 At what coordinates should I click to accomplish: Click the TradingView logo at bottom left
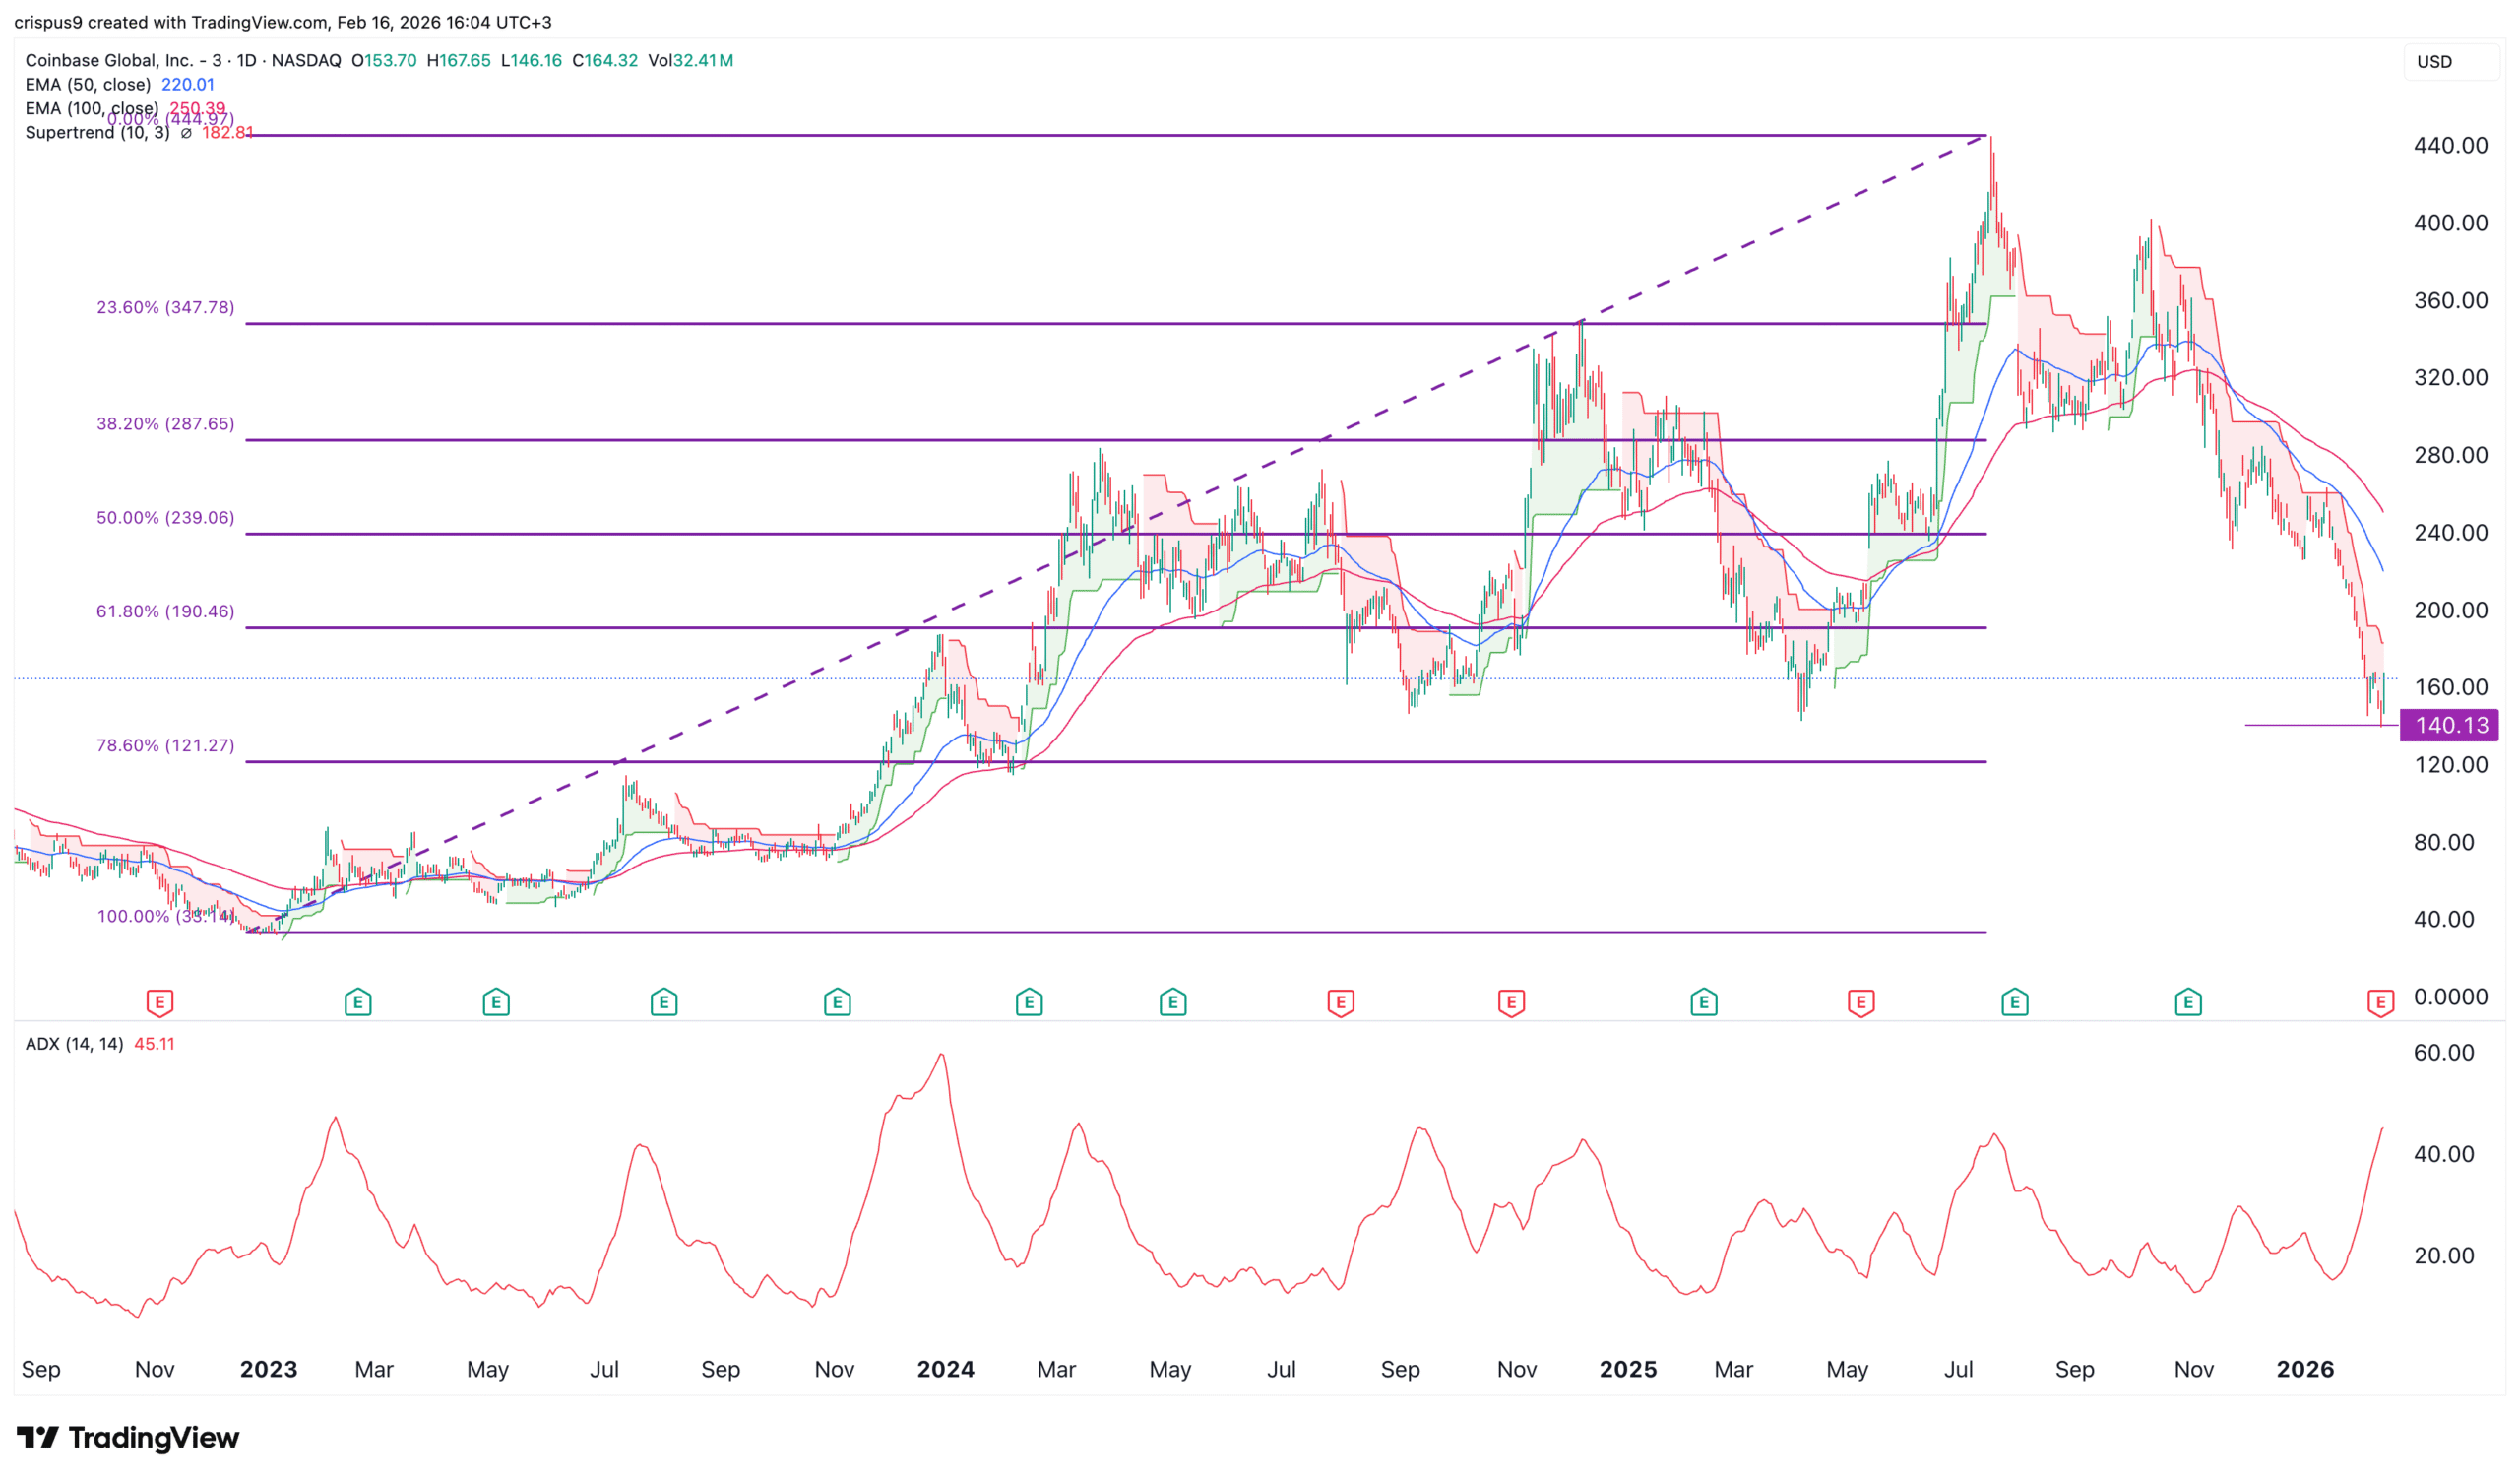click(x=128, y=1438)
